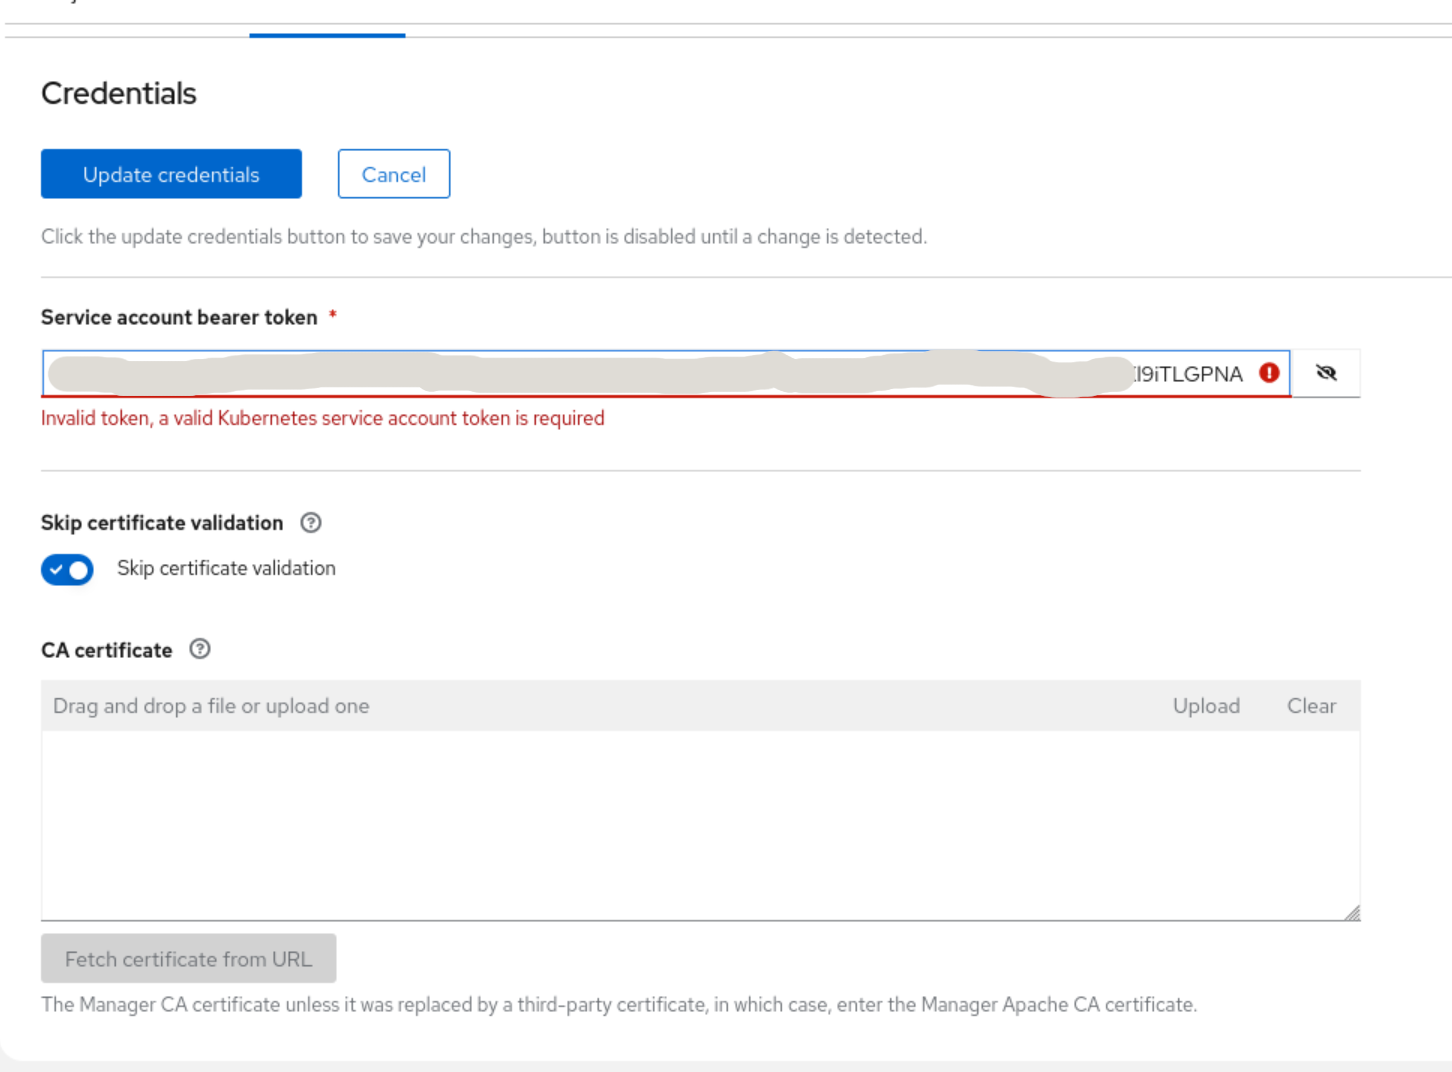Click the switch's 'Skip certificate validation' text label
Image resolution: width=1452 pixels, height=1072 pixels.
click(226, 568)
